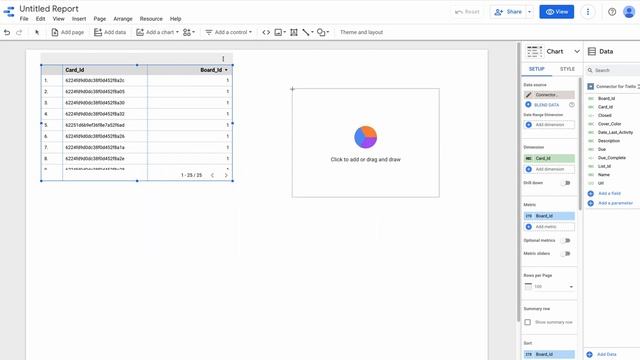The image size is (640, 360).
Task: Toggle the Optional metrics switch
Action: click(566, 240)
